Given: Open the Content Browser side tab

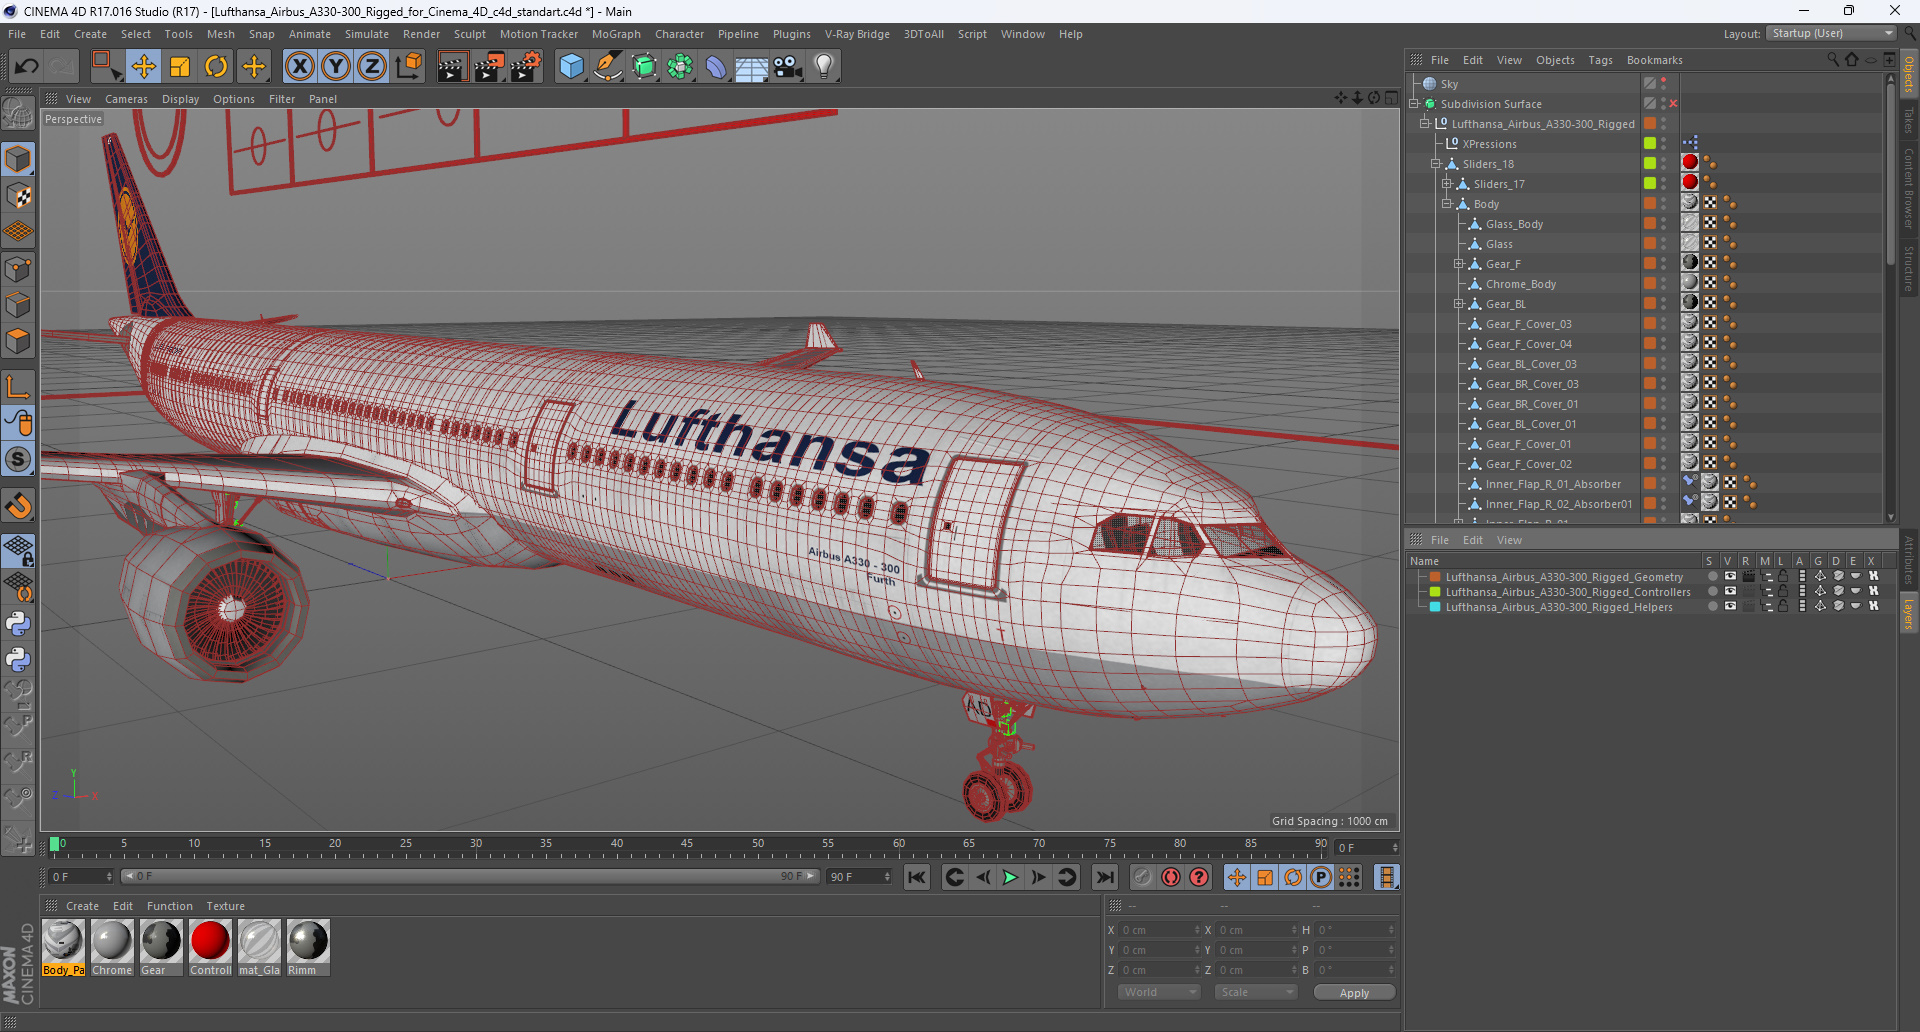Looking at the screenshot, I should (x=1909, y=189).
